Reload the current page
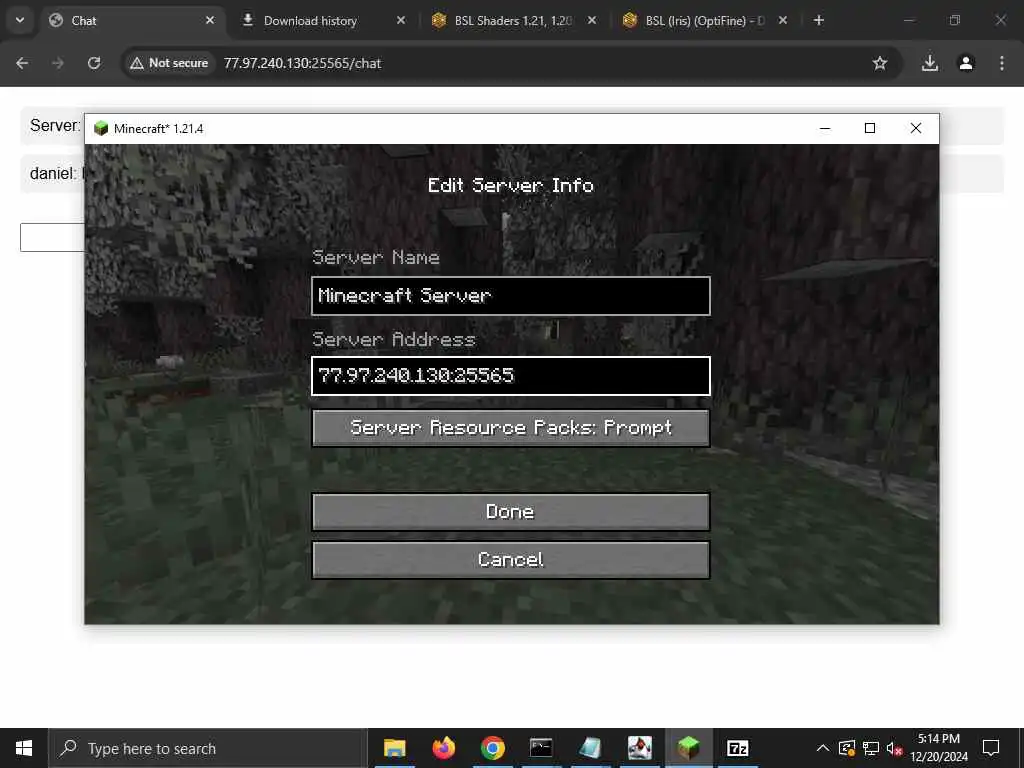This screenshot has width=1024, height=768. [x=94, y=63]
